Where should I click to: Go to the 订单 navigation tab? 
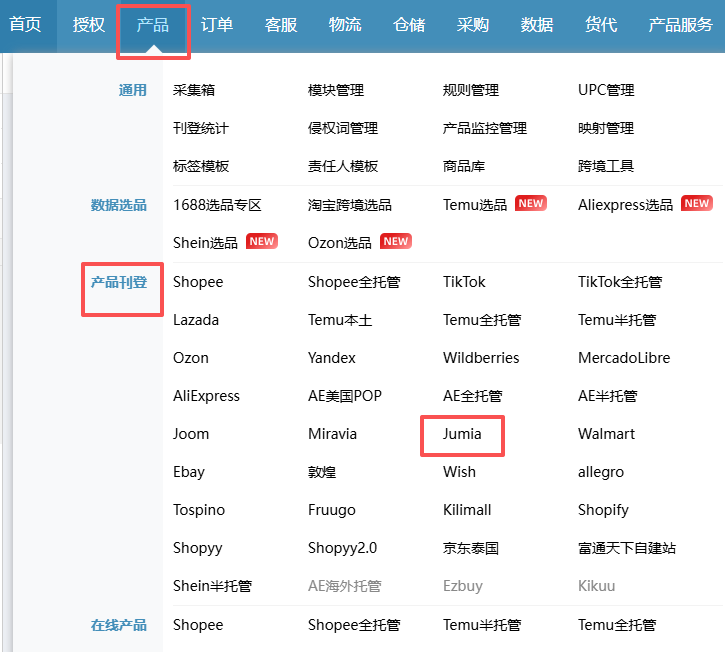click(217, 25)
